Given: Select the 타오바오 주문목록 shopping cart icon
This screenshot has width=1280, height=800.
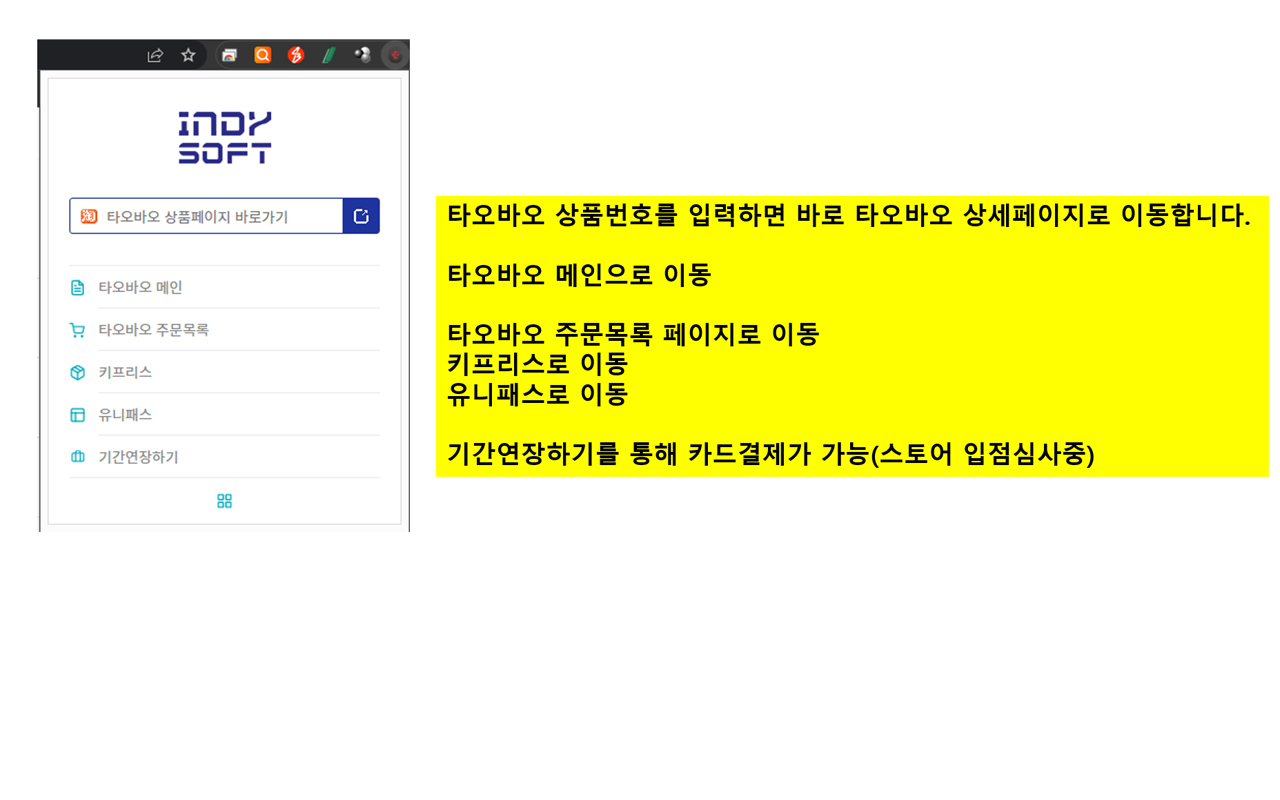Looking at the screenshot, I should point(78,329).
